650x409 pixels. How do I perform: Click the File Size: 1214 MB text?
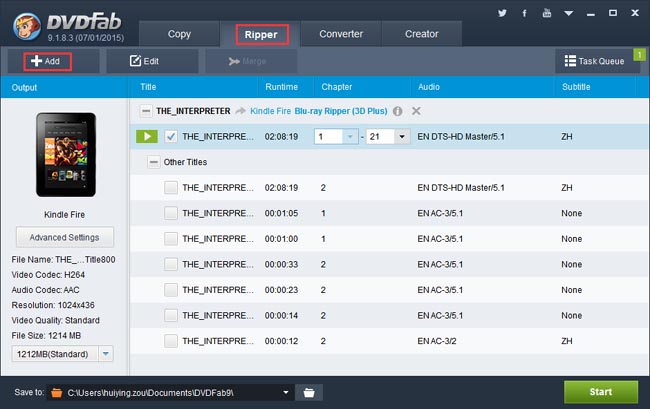46,336
